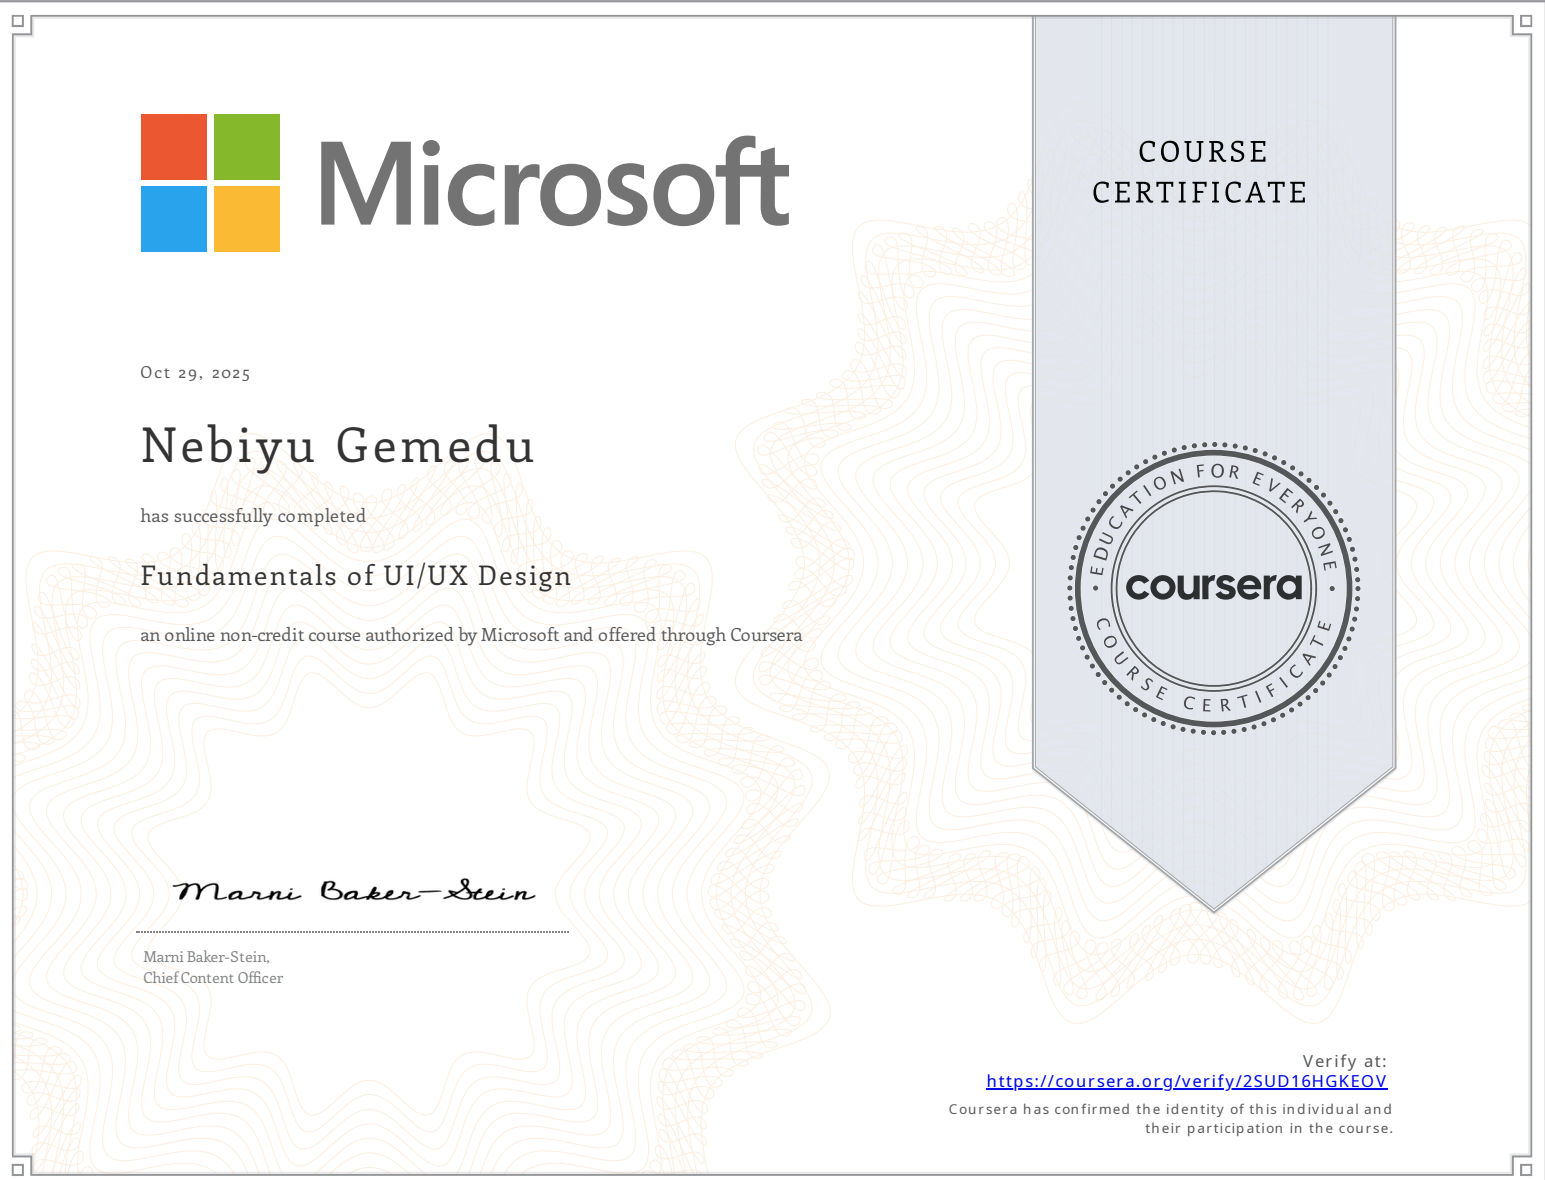Screen dimensions: 1545x1180
Task: Select the date "Oct 29, 2025"
Action: pos(195,373)
